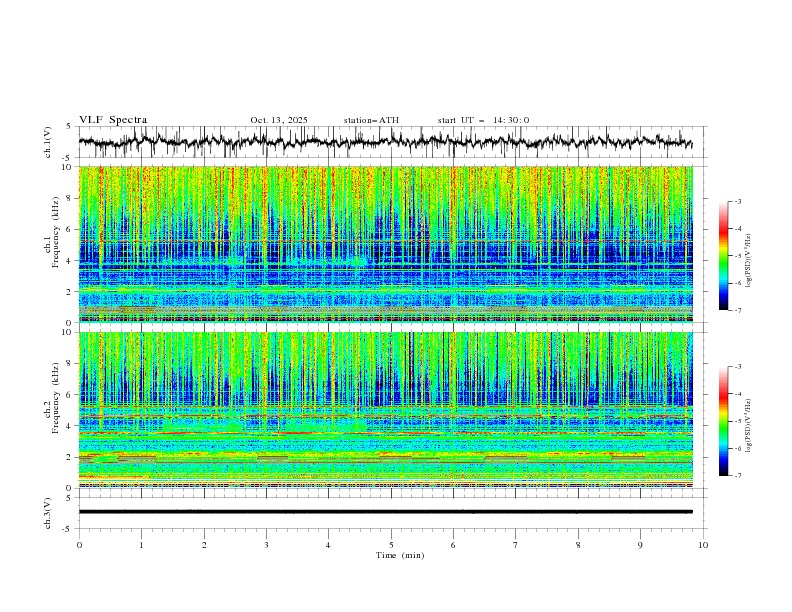Click the date 'Oct. 13, 2025'
Screen dimensions: 792x612
tap(279, 120)
